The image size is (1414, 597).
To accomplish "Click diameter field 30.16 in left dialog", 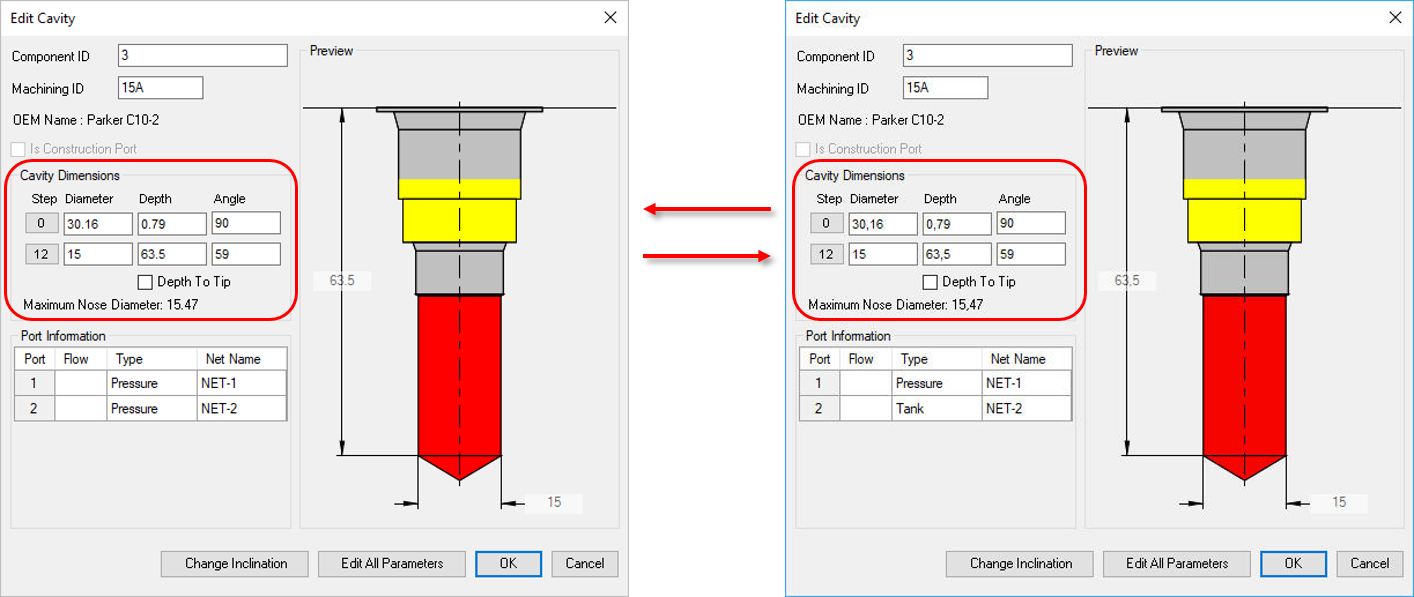I will [98, 223].
